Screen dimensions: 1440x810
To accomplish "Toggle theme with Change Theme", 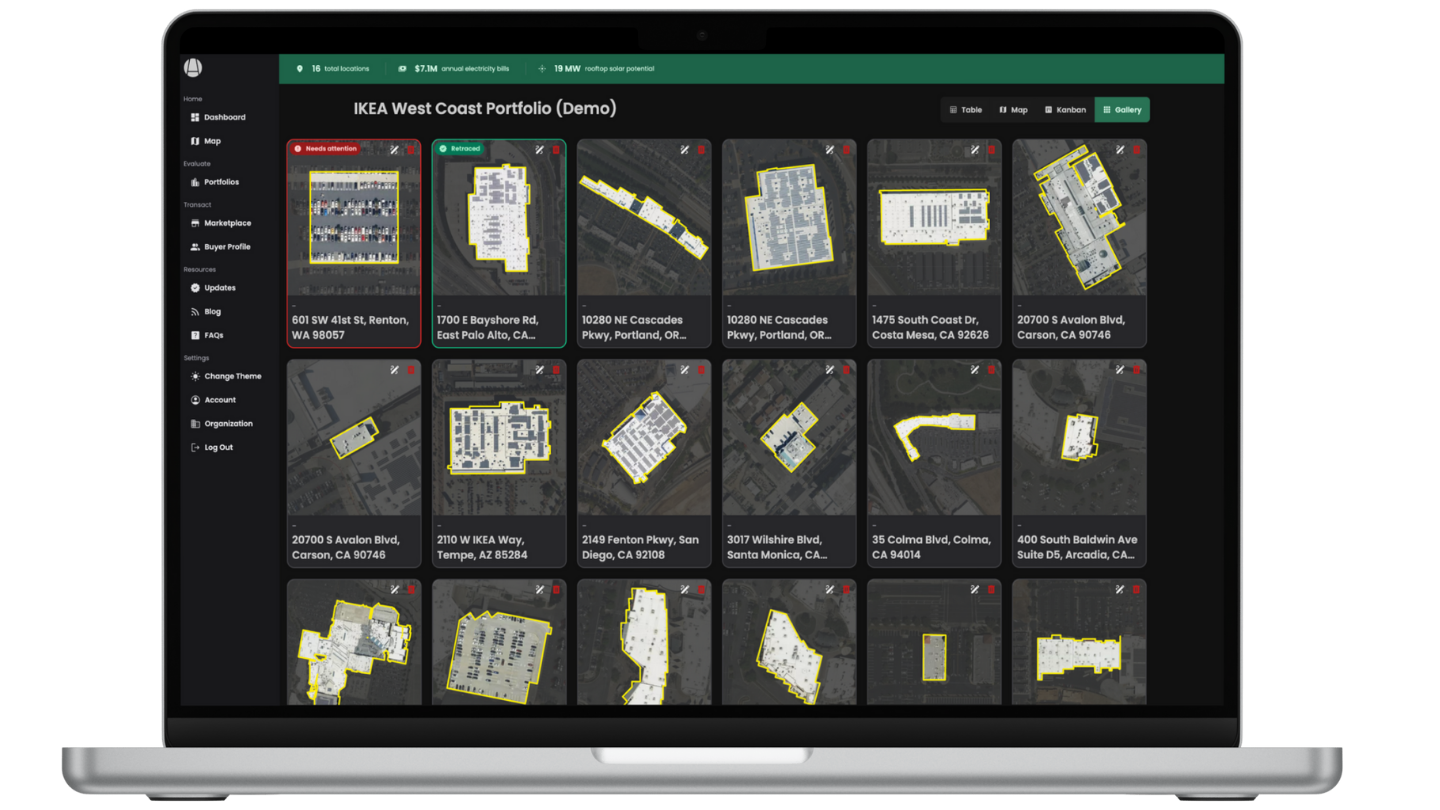I will pos(232,377).
